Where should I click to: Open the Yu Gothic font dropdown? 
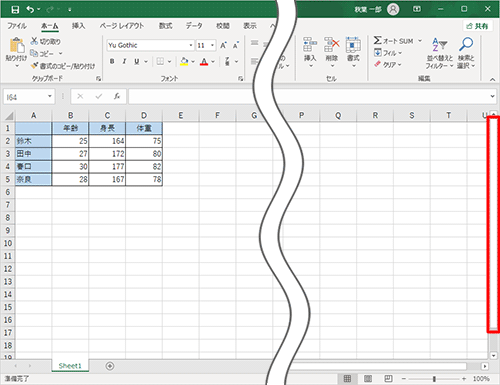click(191, 45)
